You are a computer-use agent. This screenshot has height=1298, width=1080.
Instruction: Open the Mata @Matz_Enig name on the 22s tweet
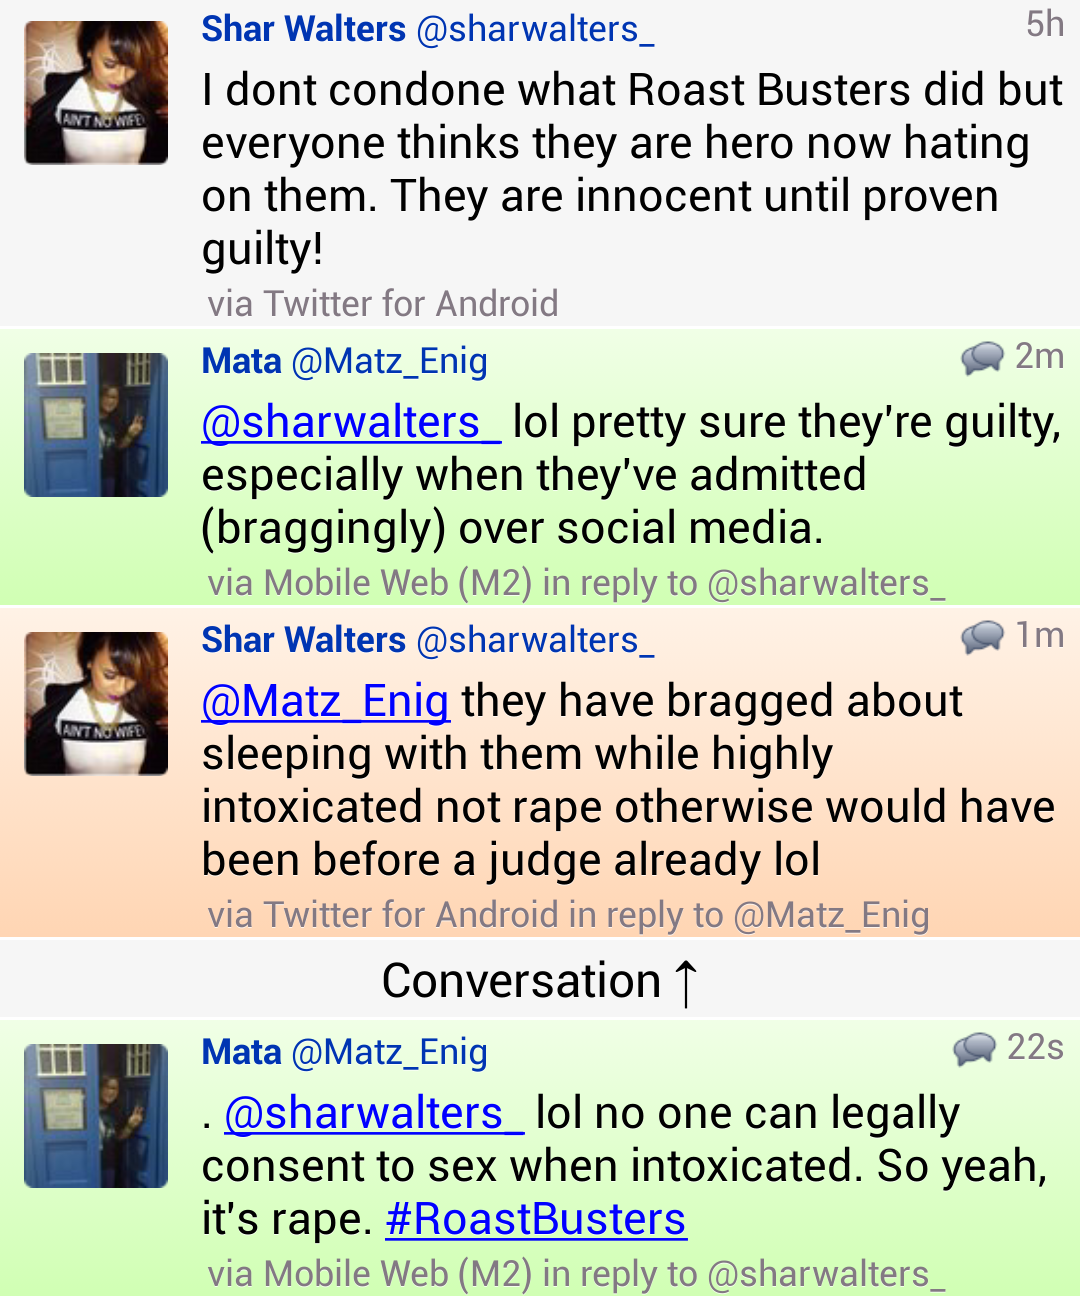345,1052
